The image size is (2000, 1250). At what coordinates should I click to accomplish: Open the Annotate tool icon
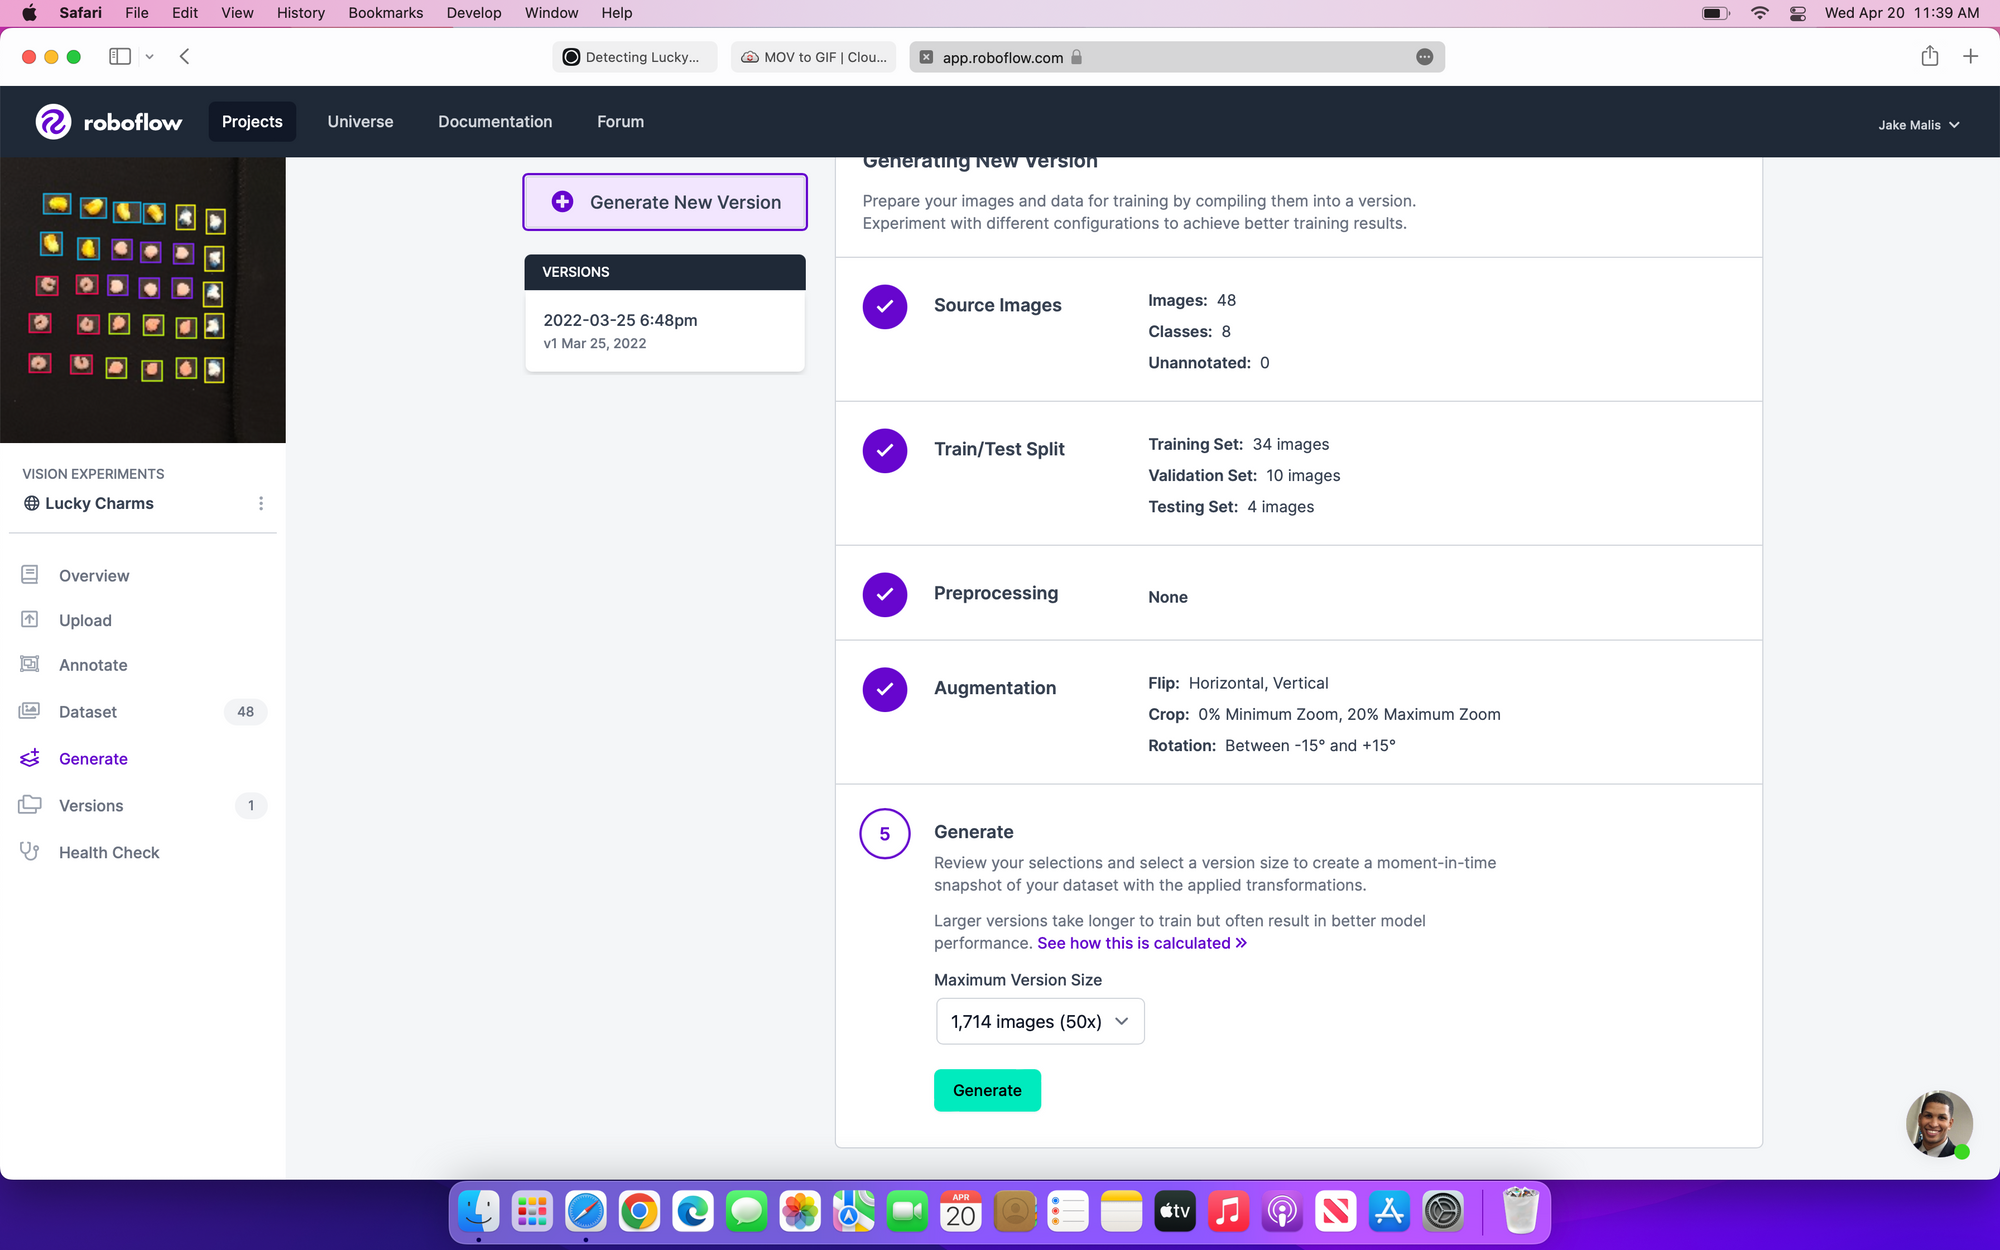[x=30, y=665]
